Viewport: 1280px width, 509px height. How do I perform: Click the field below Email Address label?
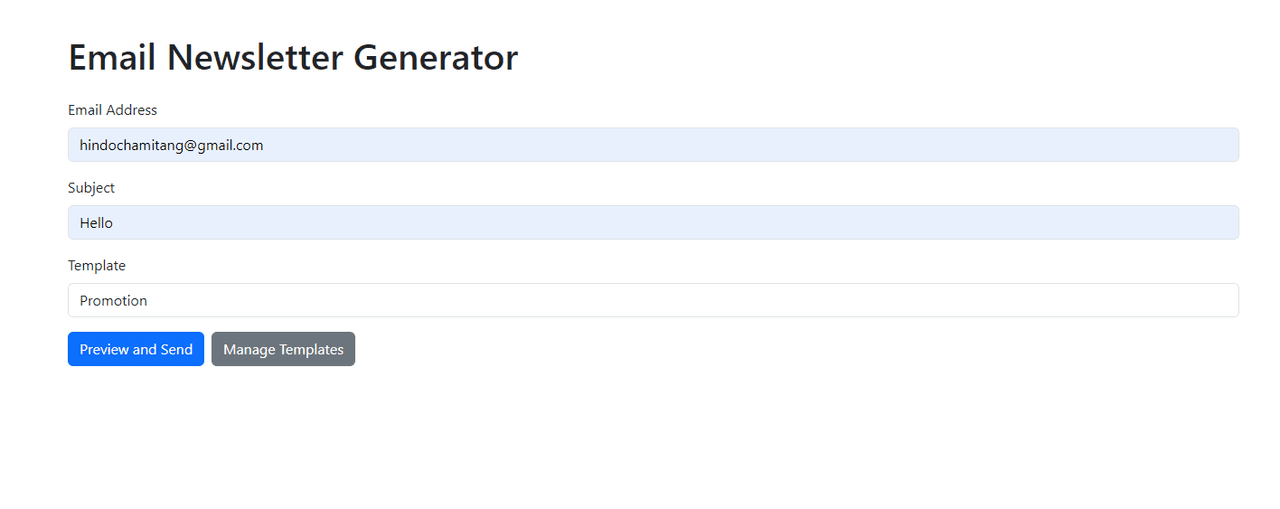click(653, 145)
